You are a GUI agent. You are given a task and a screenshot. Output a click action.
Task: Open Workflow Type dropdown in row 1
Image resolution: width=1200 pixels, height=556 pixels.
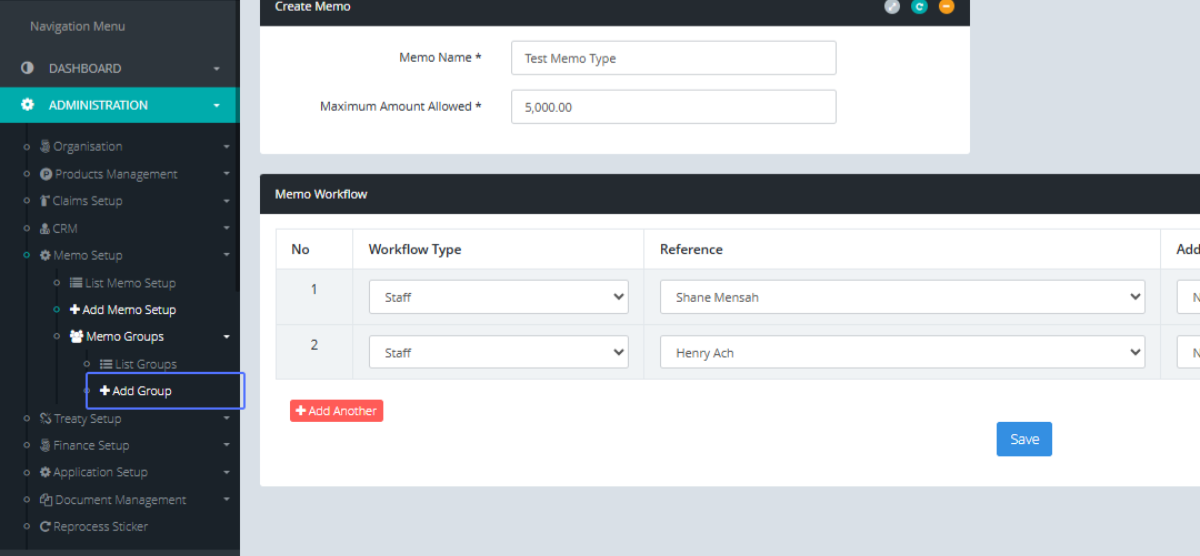pyautogui.click(x=498, y=297)
